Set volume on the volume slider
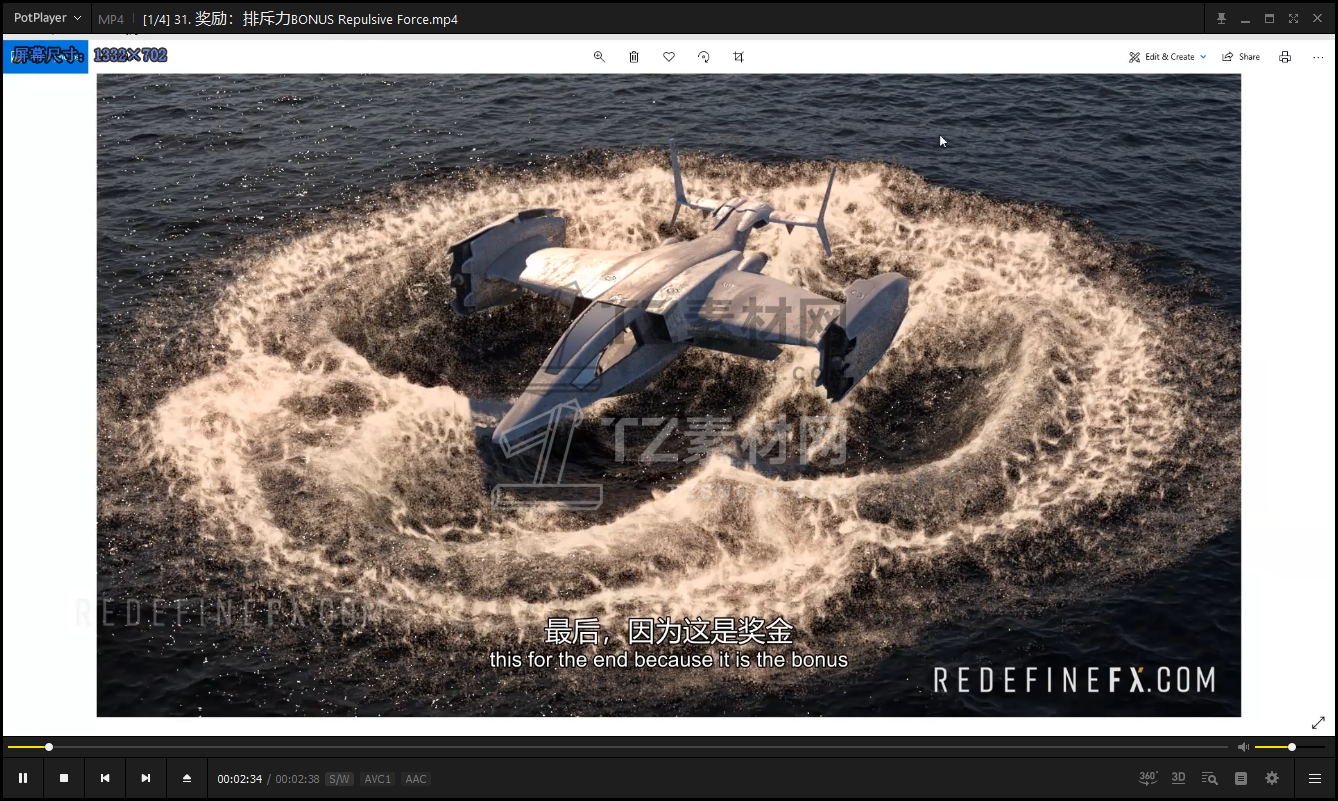This screenshot has width=1338, height=801. (x=1290, y=747)
